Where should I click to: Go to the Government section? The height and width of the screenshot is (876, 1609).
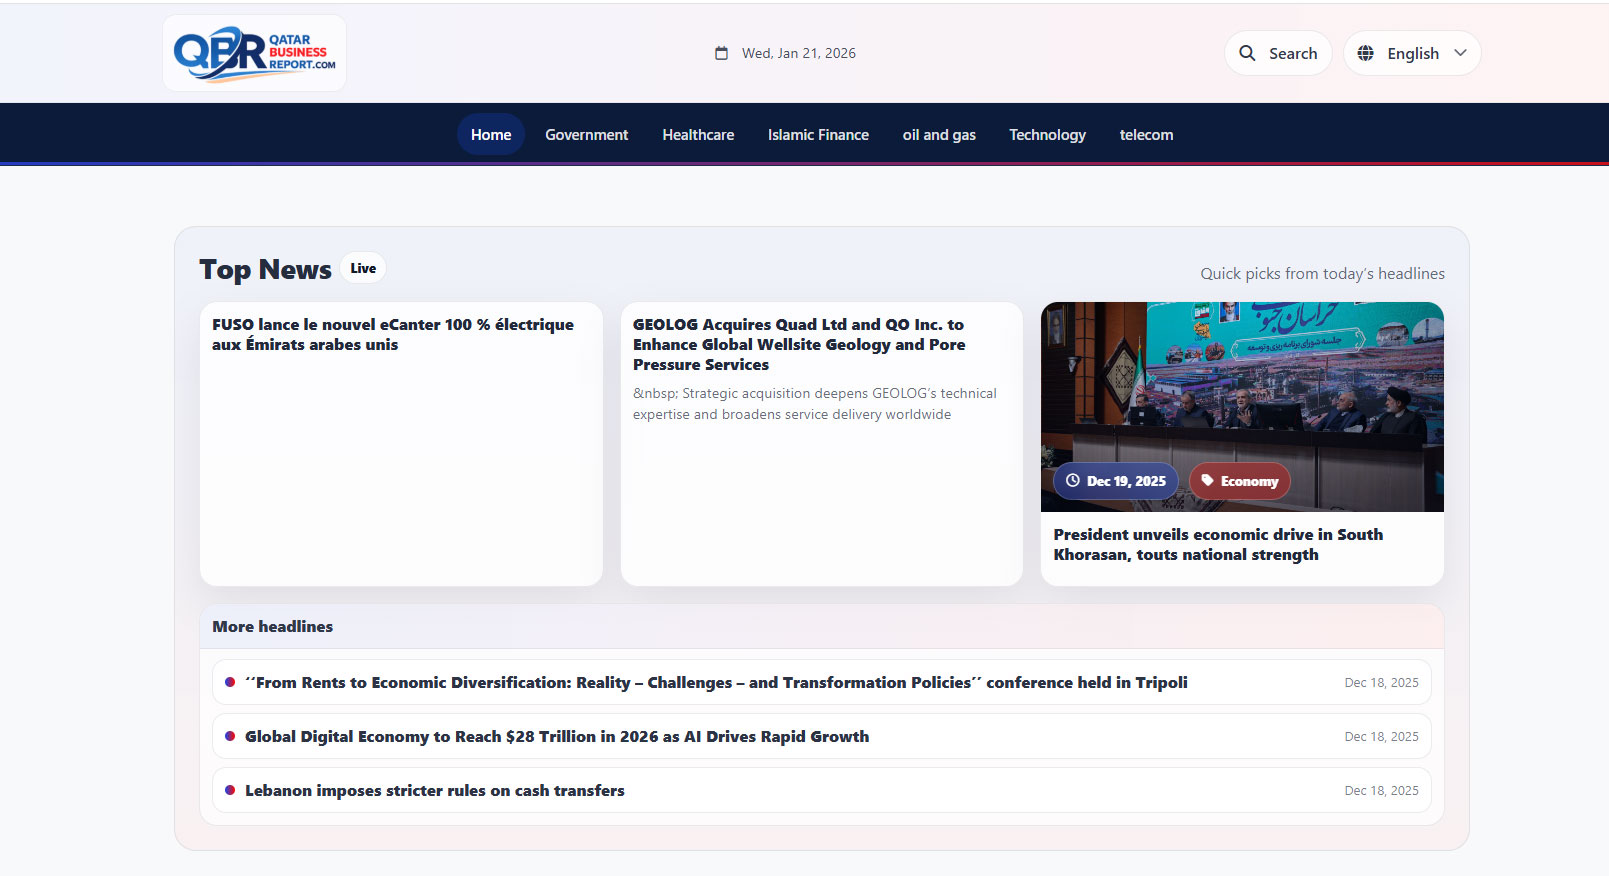(586, 135)
